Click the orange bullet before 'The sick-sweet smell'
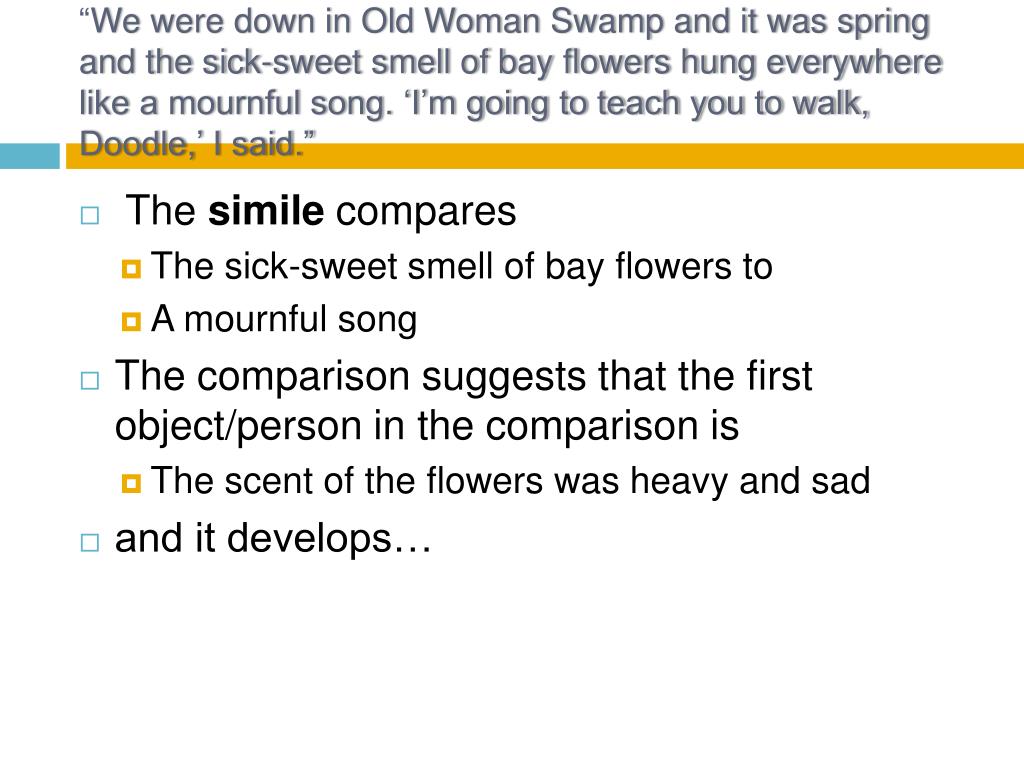1024x768 pixels. tap(131, 268)
